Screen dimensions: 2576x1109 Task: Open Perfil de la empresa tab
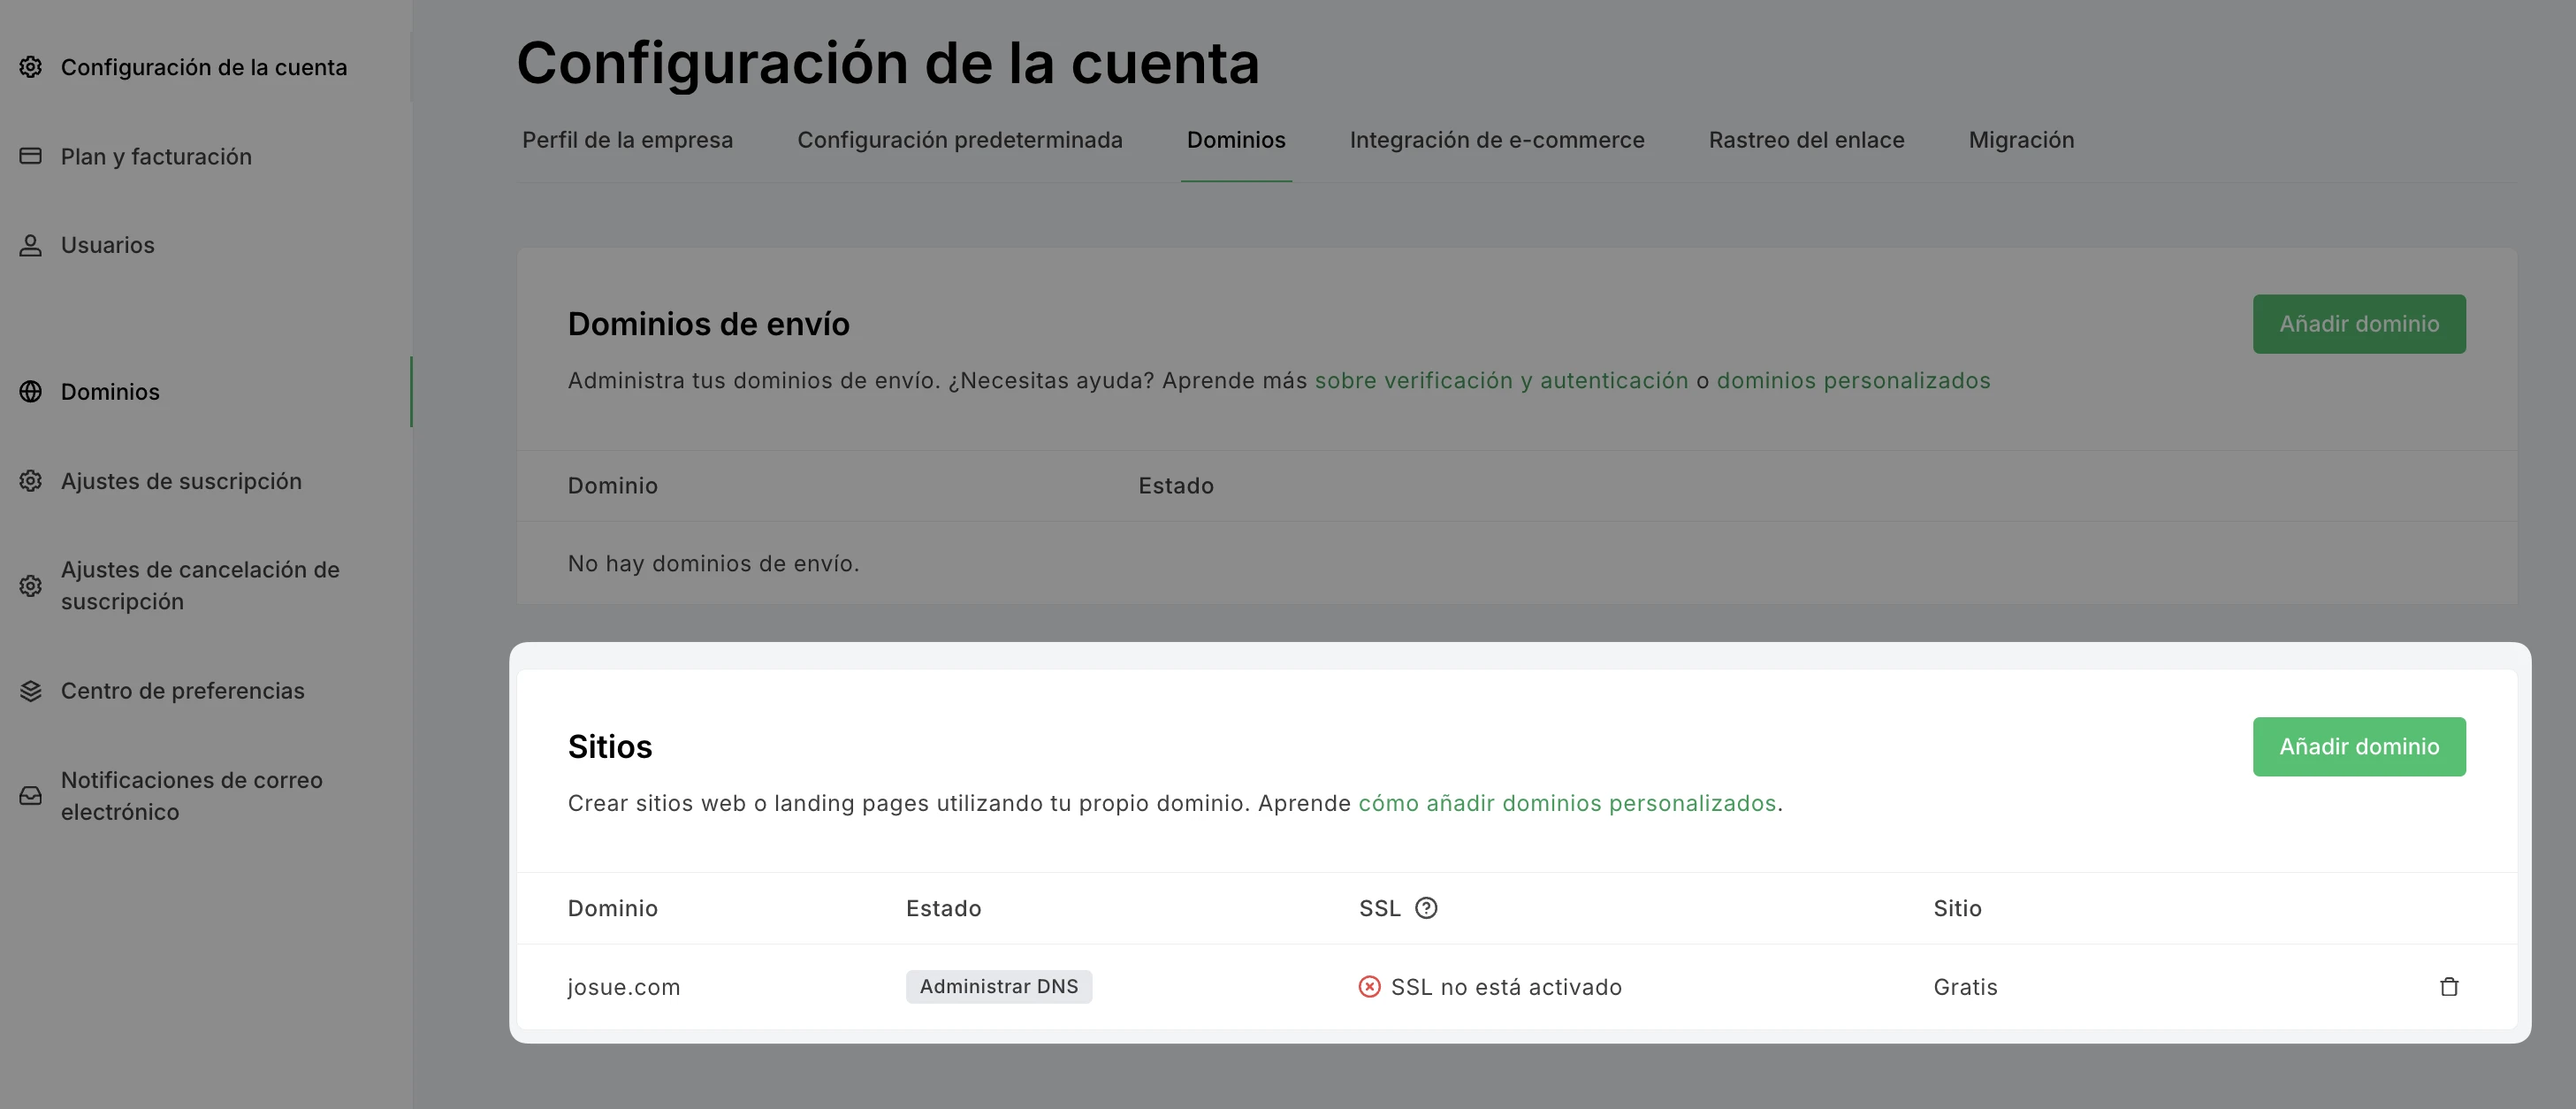(627, 140)
